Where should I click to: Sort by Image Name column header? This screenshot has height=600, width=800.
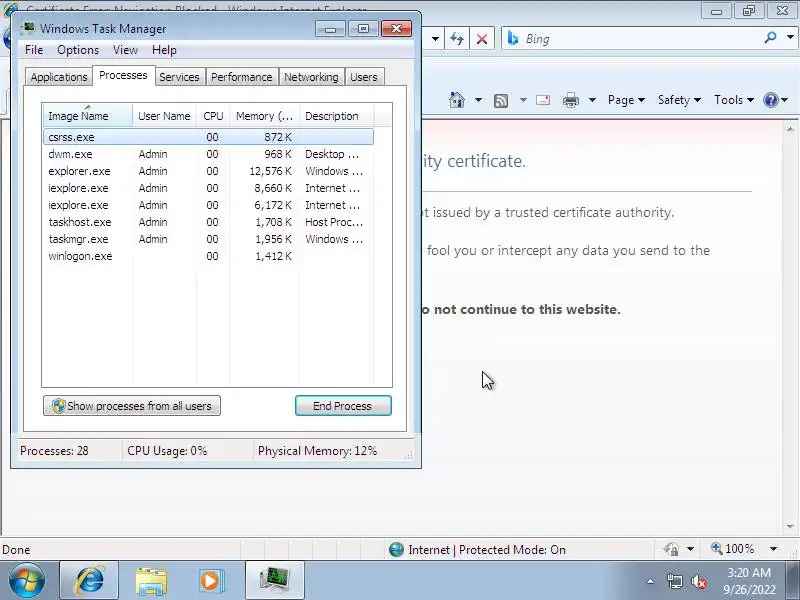(x=88, y=116)
